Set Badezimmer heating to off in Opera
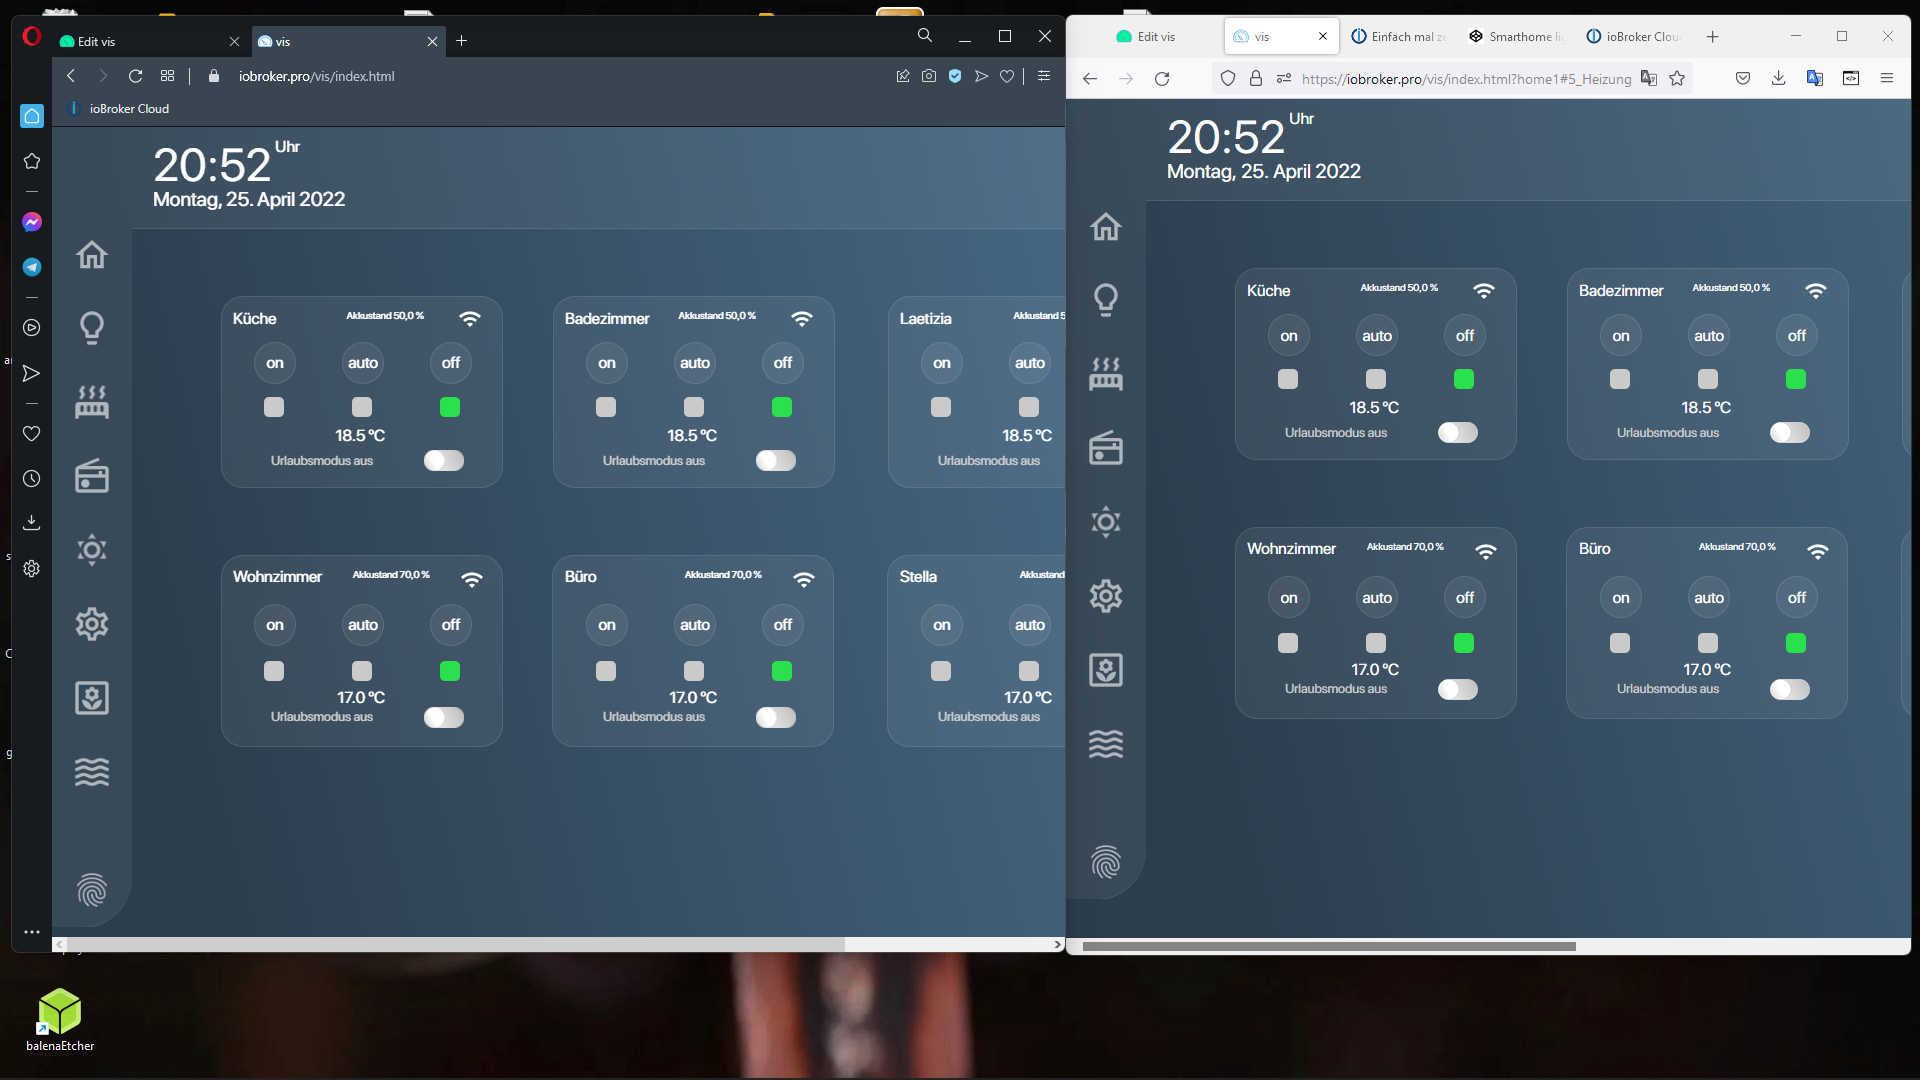Screen dimensions: 1920x1080 pos(783,363)
